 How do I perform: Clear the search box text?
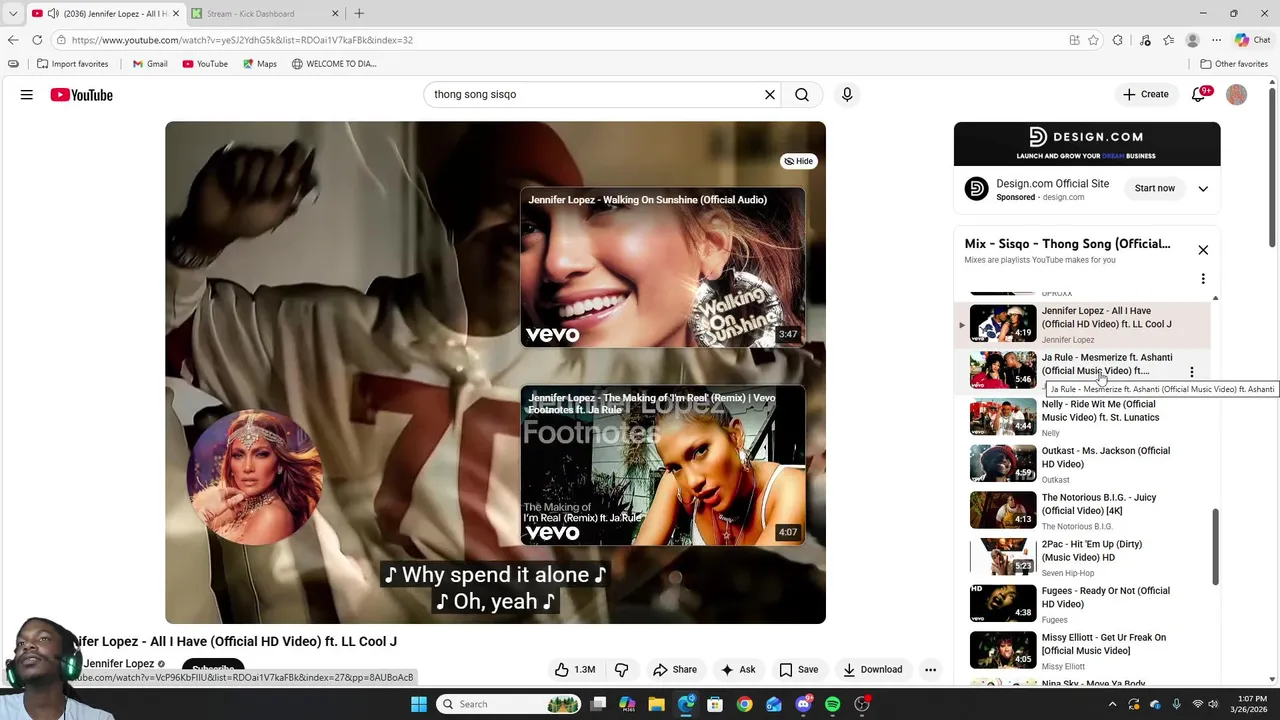point(770,95)
